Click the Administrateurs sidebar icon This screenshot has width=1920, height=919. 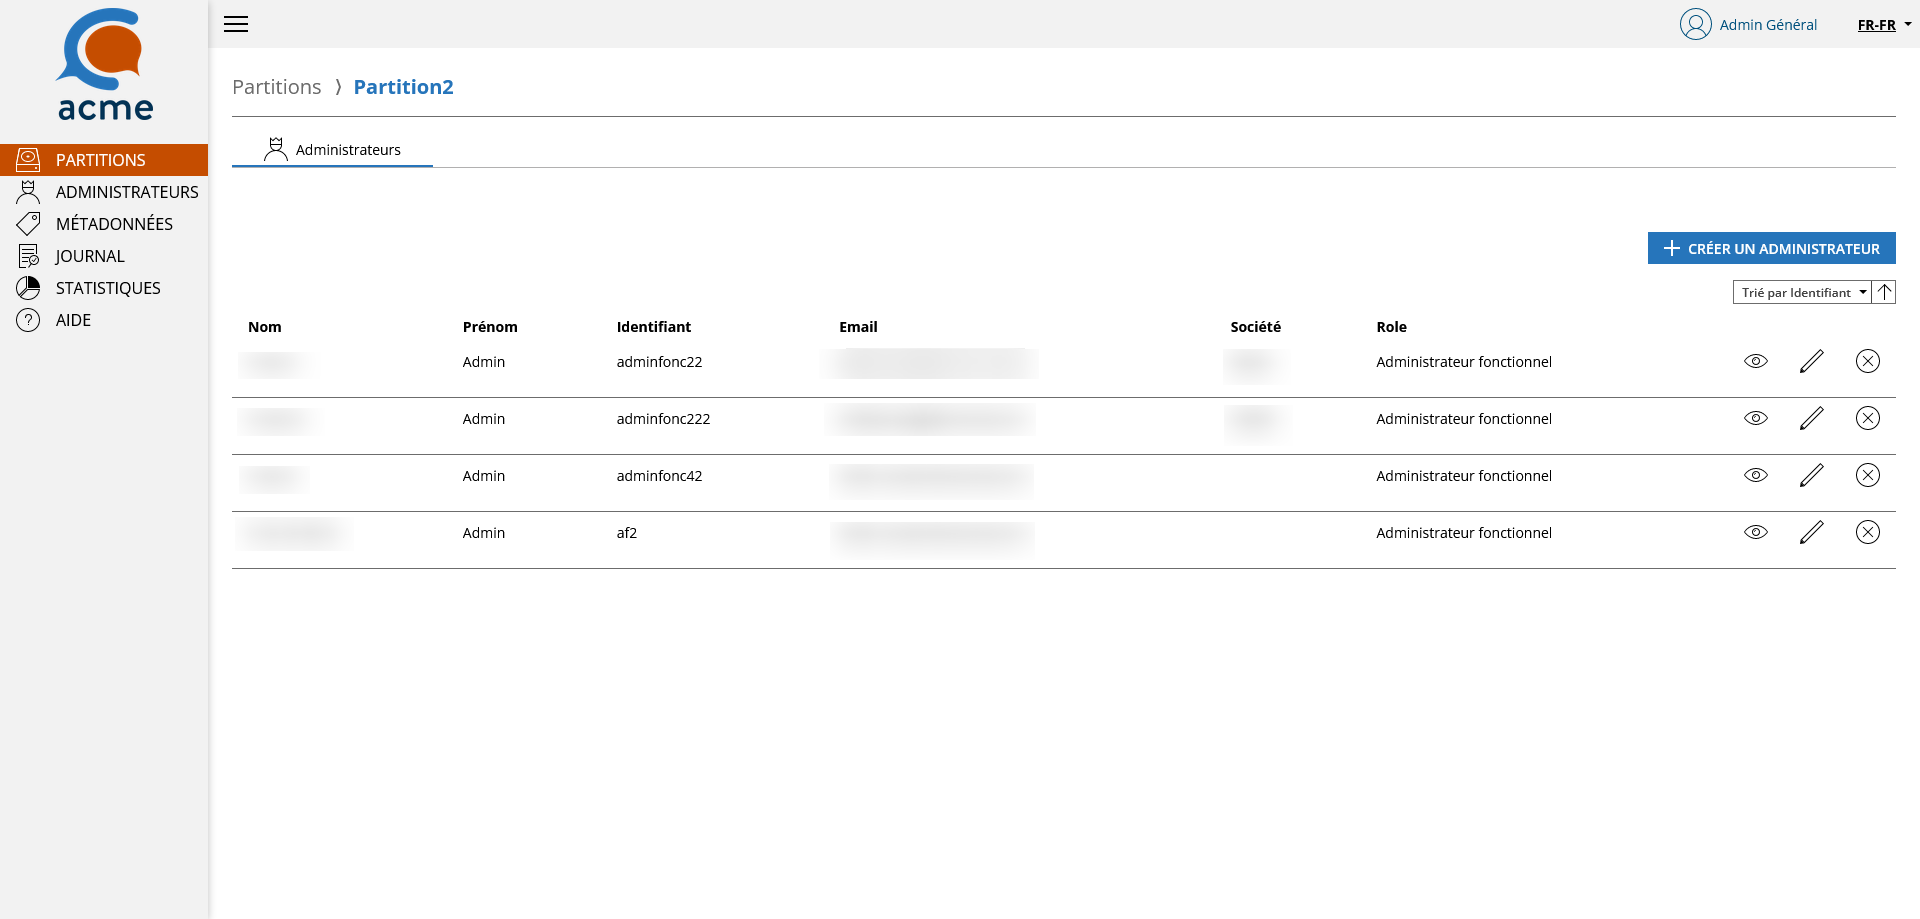(28, 192)
